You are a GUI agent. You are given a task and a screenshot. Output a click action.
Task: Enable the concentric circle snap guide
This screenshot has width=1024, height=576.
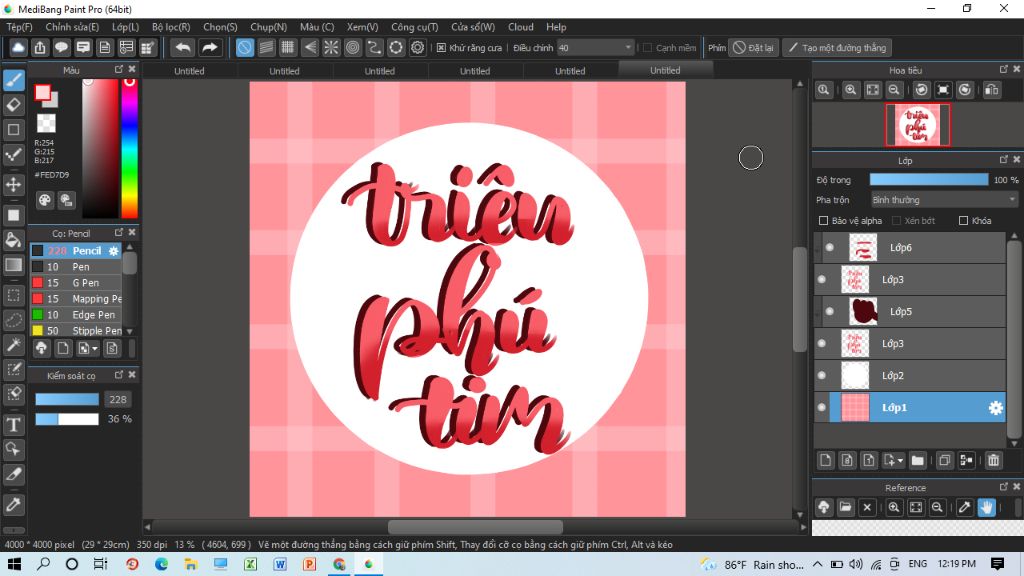[x=353, y=48]
